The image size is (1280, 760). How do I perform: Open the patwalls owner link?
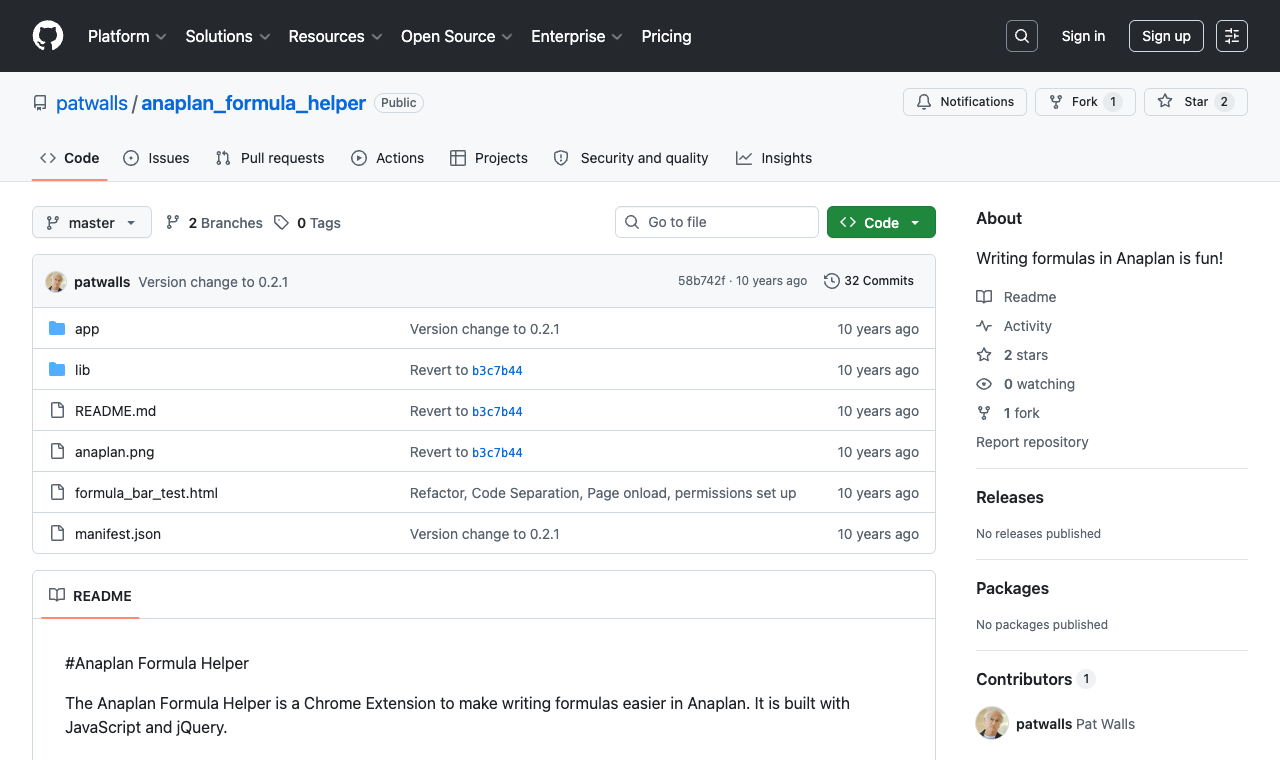pos(92,103)
